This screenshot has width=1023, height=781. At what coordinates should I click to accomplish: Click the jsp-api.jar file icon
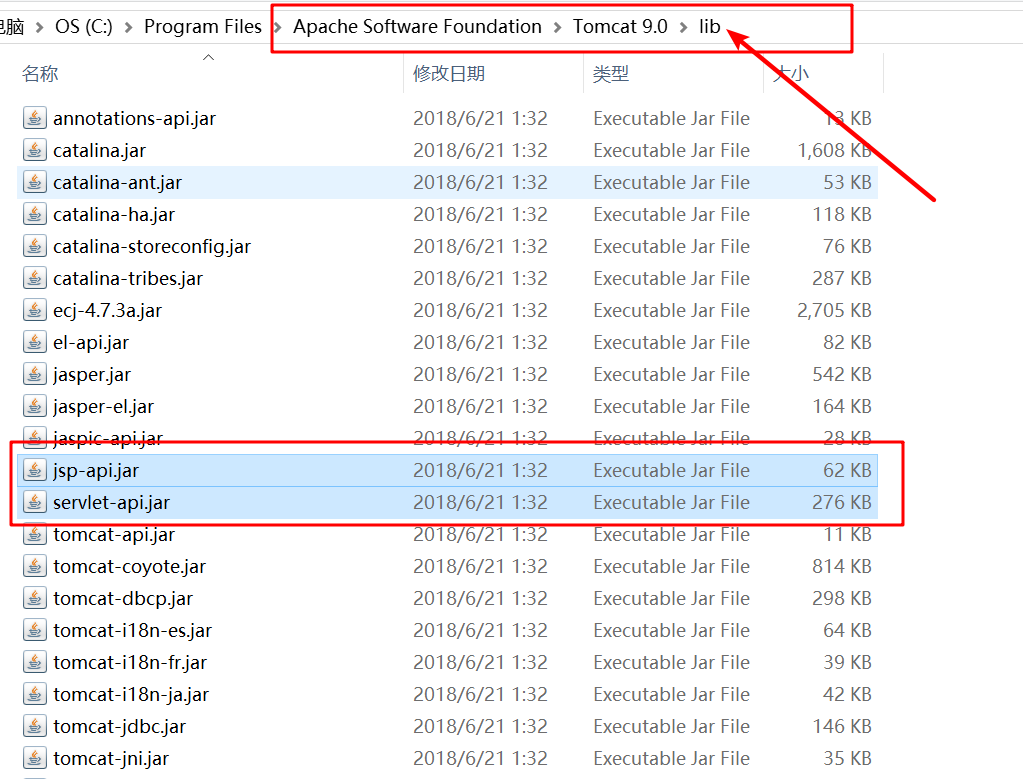pyautogui.click(x=35, y=470)
